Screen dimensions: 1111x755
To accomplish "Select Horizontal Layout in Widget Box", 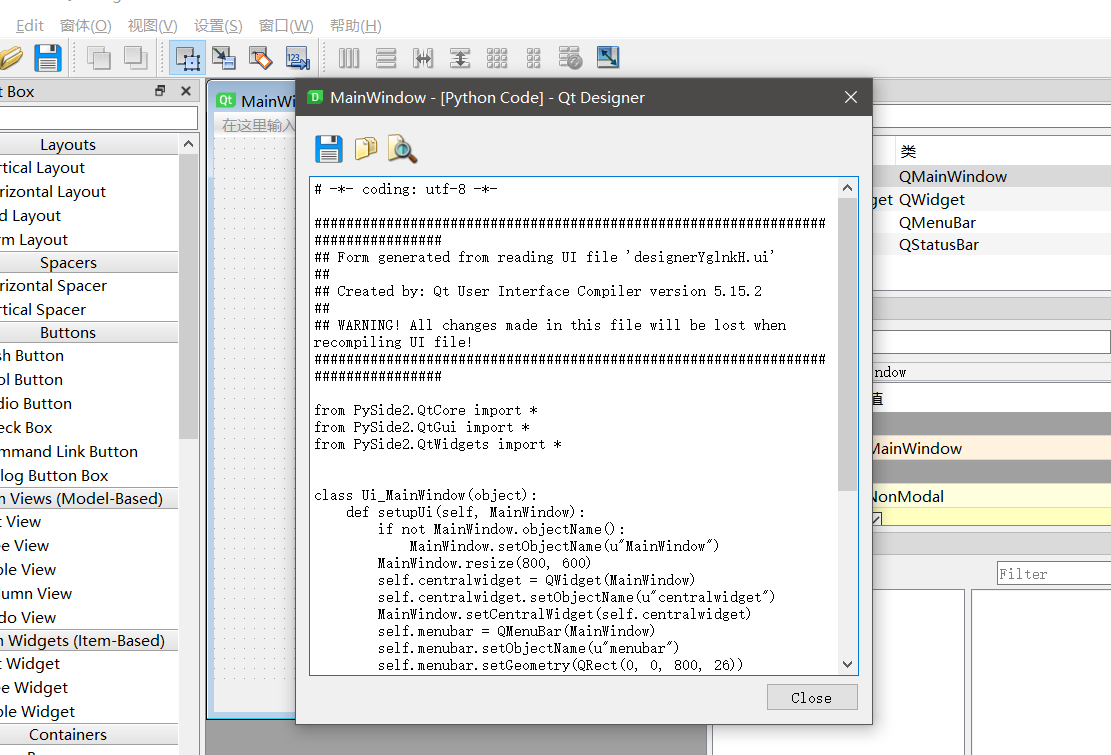I will tap(89, 192).
